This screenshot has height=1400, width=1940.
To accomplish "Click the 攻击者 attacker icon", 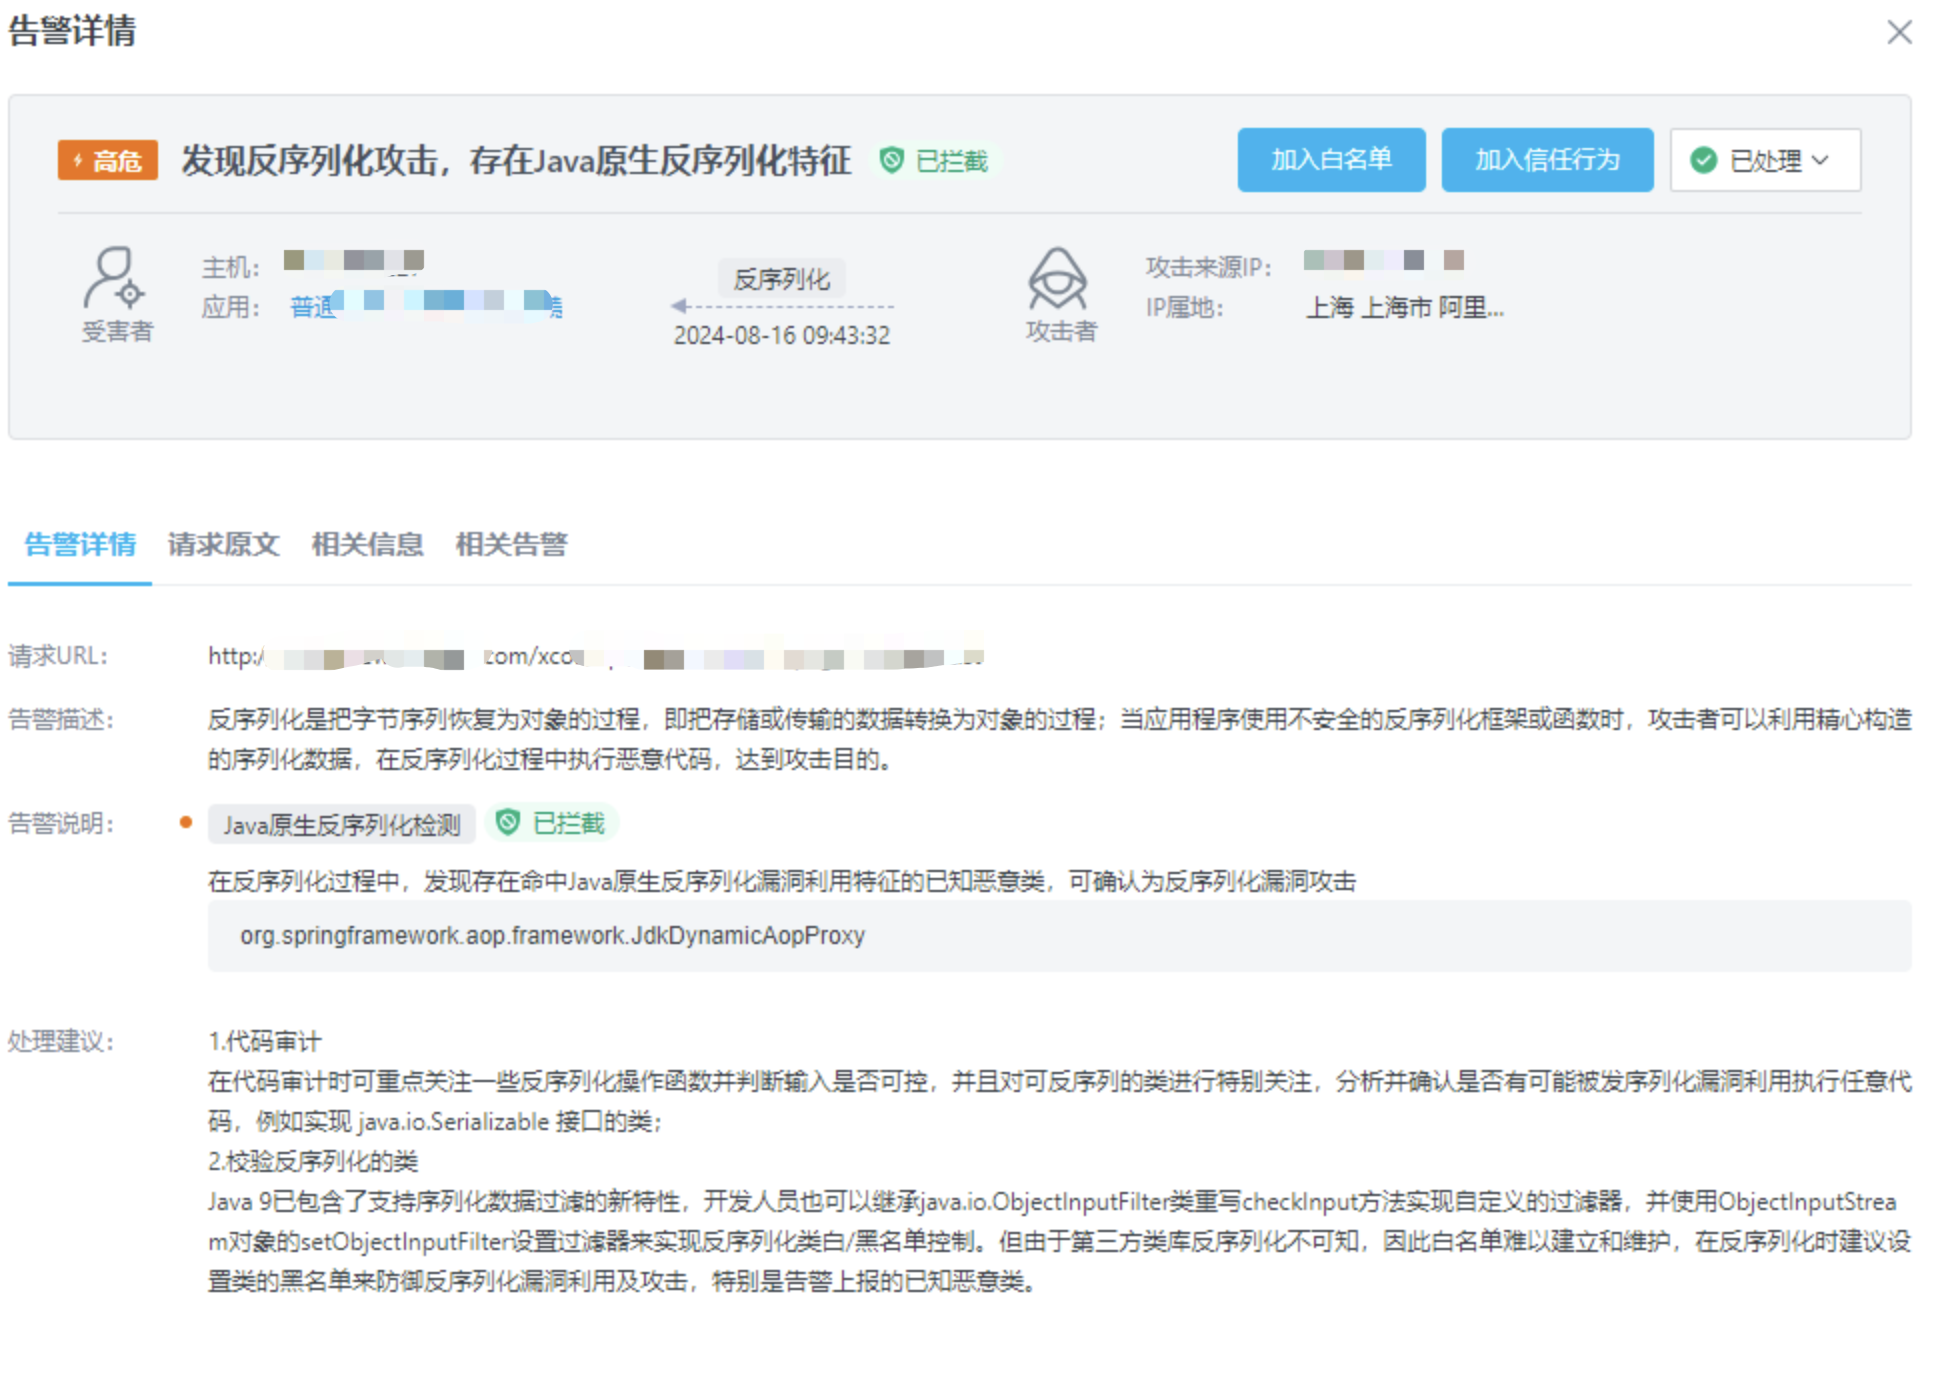I will pos(1057,278).
